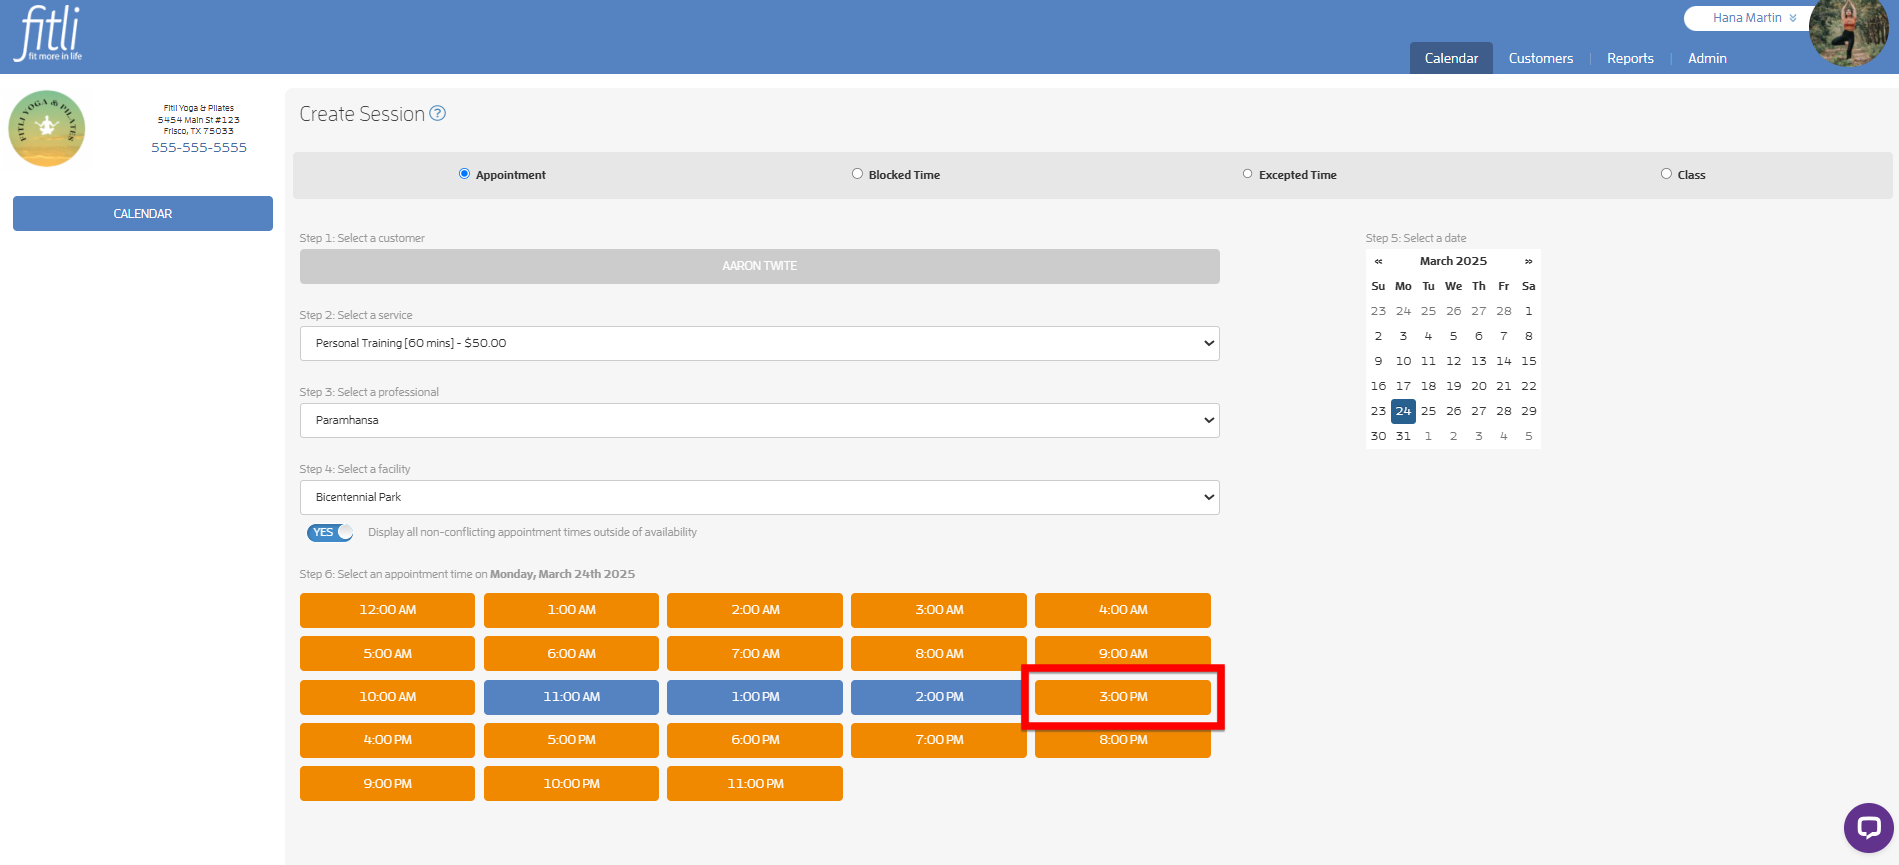Select the 3:00 PM time slot
Screen dimensions: 1899x865
click(x=1123, y=697)
